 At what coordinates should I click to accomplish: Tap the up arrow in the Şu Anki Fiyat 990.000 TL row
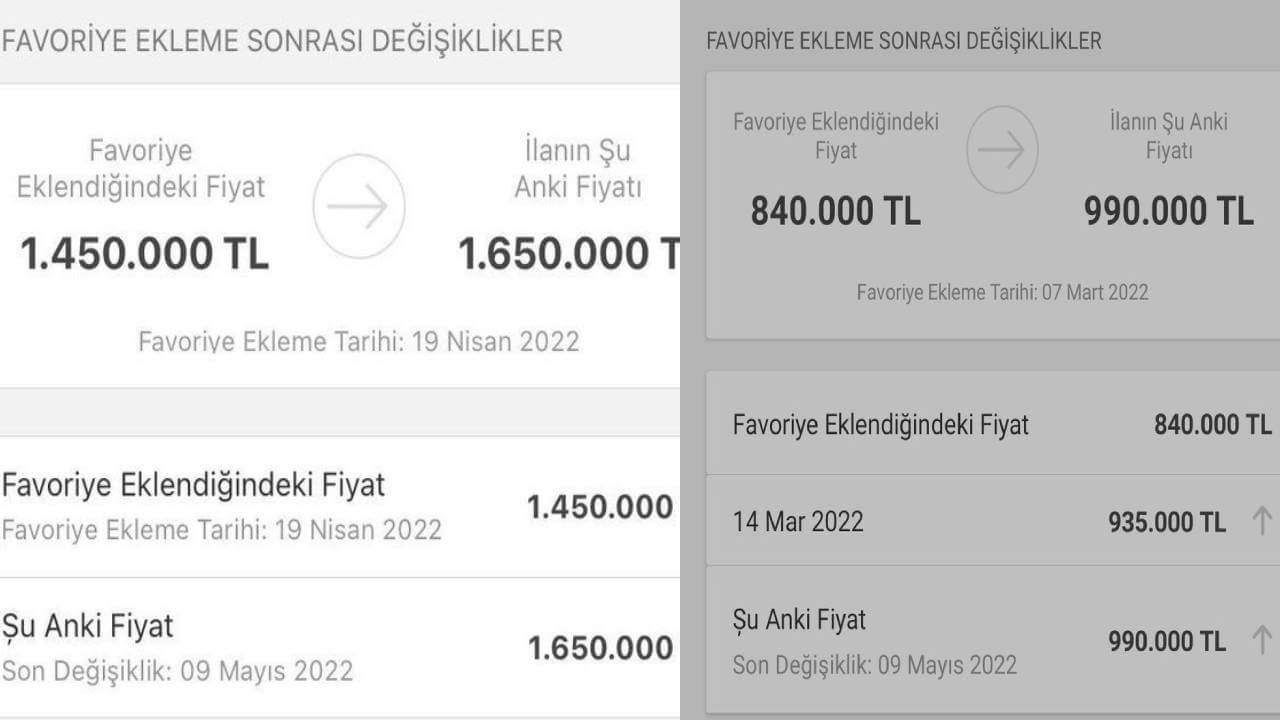pyautogui.click(x=1262, y=640)
